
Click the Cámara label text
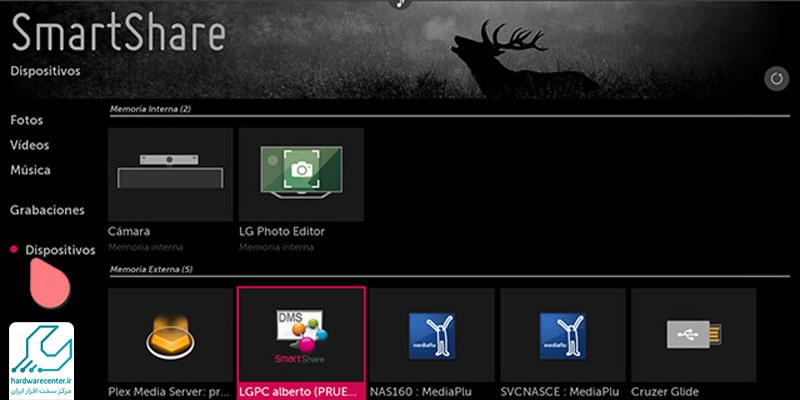click(129, 231)
